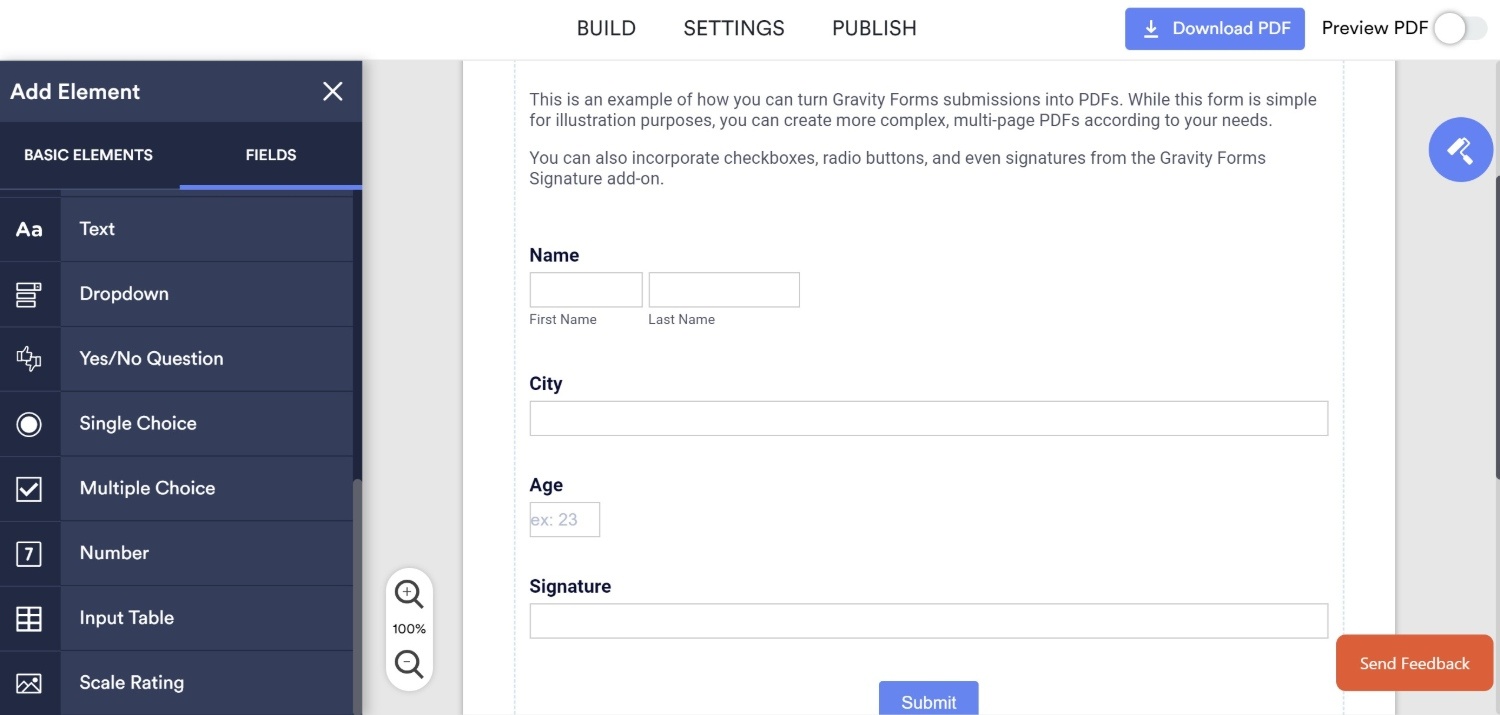Select the Single Choice element icon

pos(29,423)
